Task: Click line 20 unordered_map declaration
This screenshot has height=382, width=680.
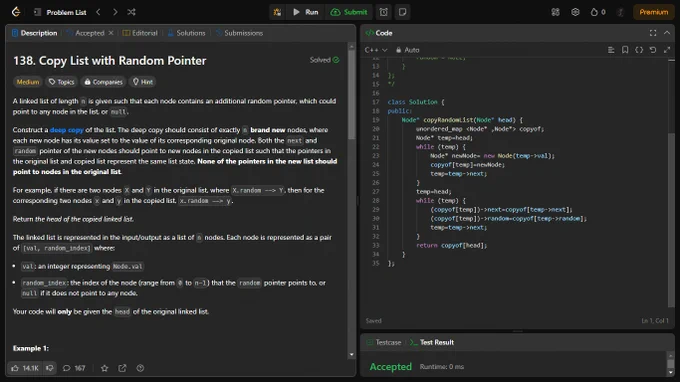Action: (480, 129)
